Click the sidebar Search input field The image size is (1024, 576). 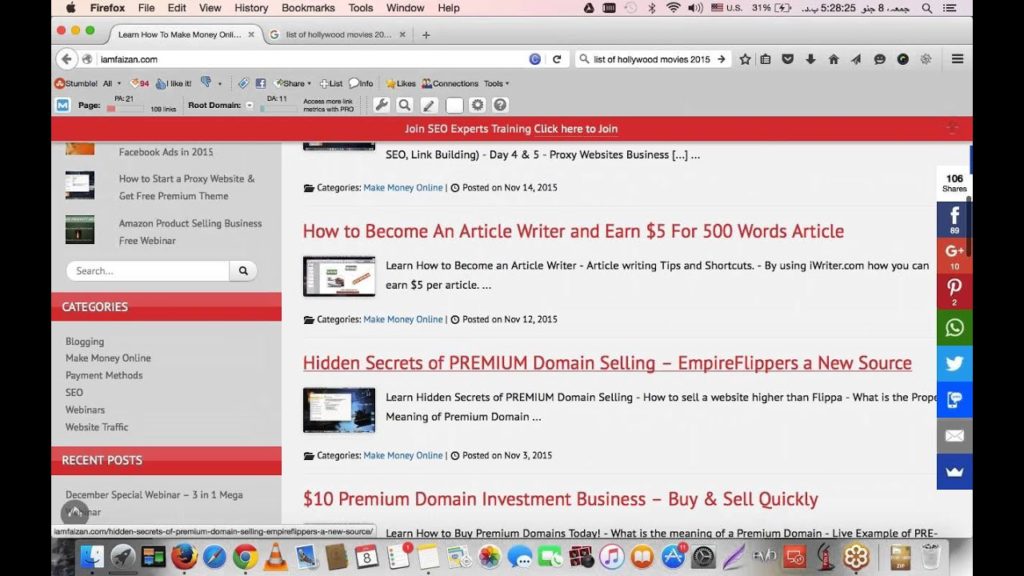click(148, 270)
